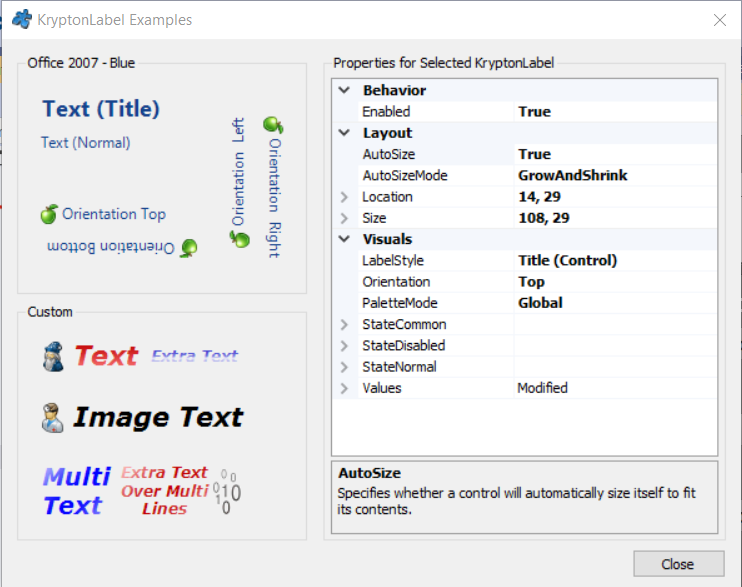This screenshot has width=742, height=587.
Task: Collapse the Visuals category
Action: click(x=344, y=239)
